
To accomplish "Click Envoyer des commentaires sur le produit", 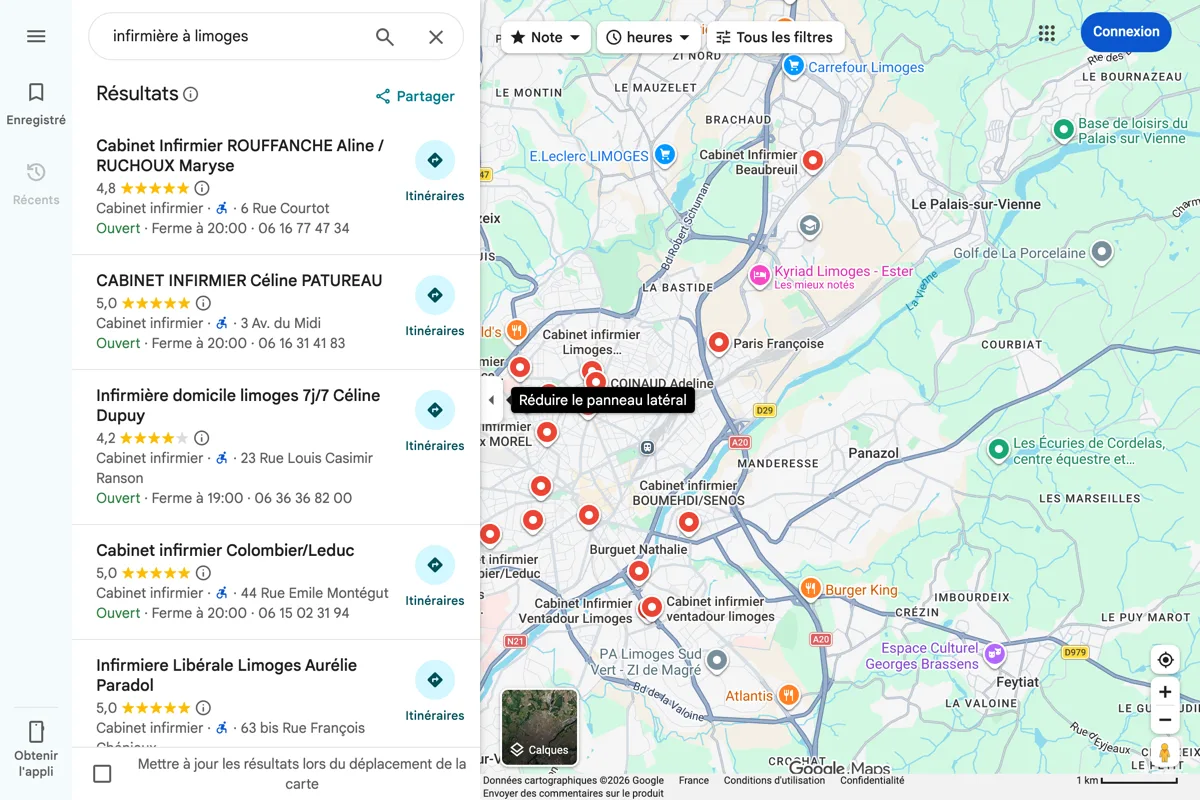I will point(573,793).
